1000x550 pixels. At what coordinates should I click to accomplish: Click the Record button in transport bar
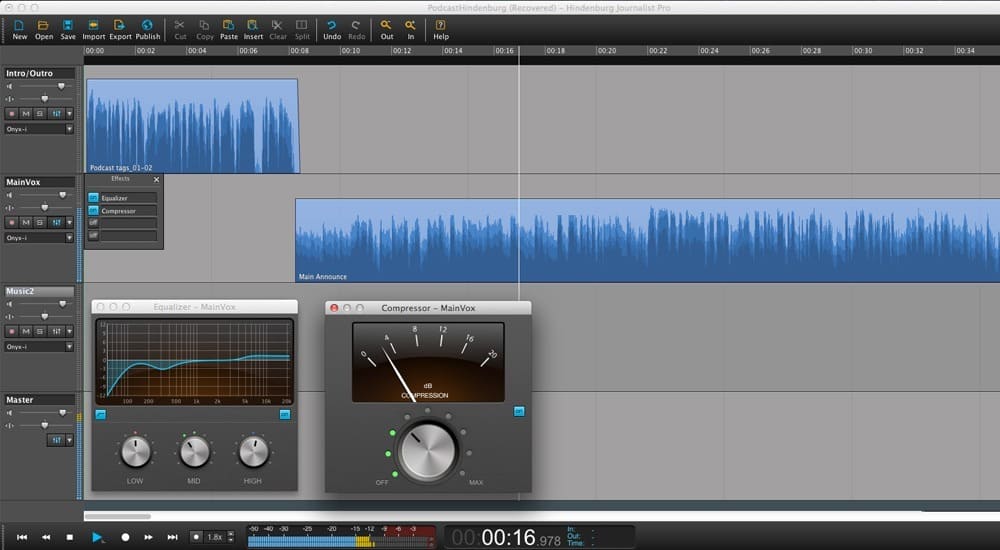[125, 537]
